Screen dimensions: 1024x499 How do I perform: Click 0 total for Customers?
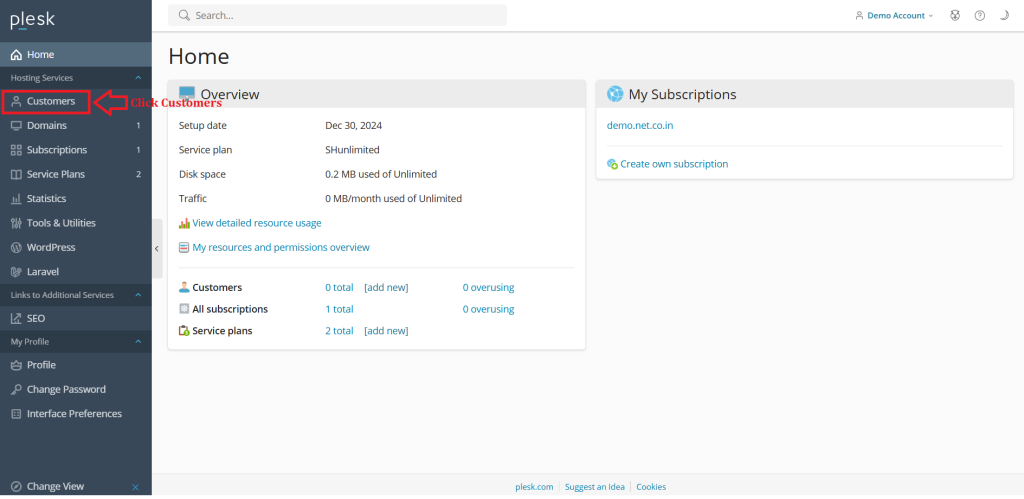tap(340, 287)
